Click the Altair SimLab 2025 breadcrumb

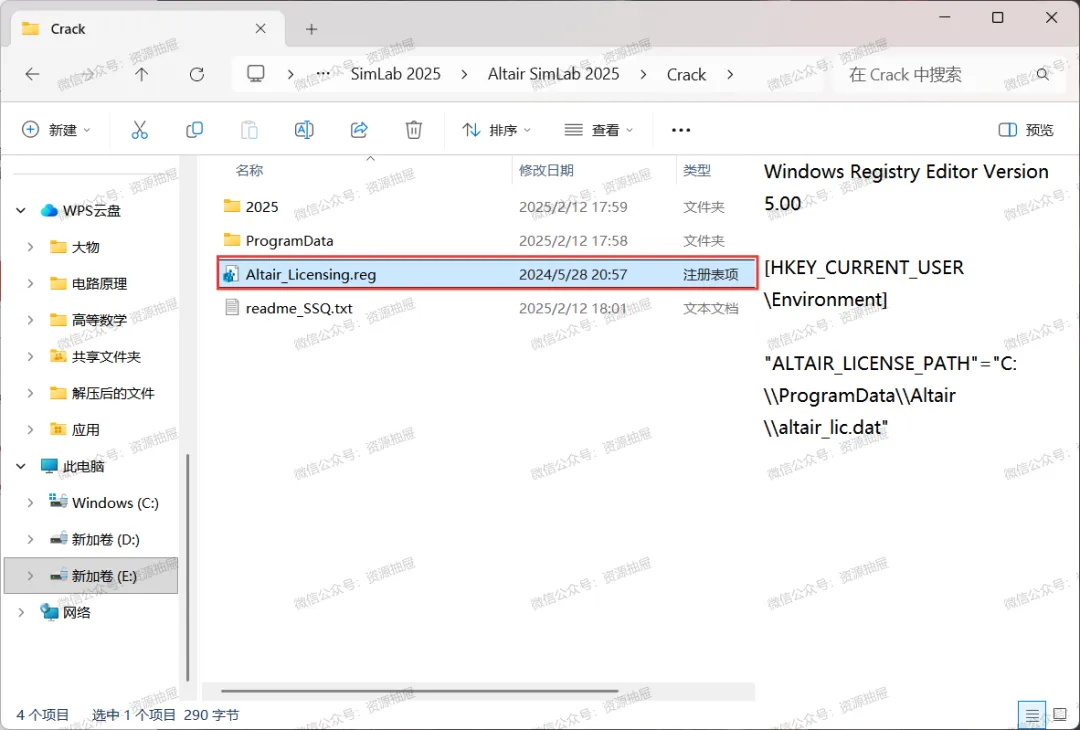pyautogui.click(x=554, y=74)
